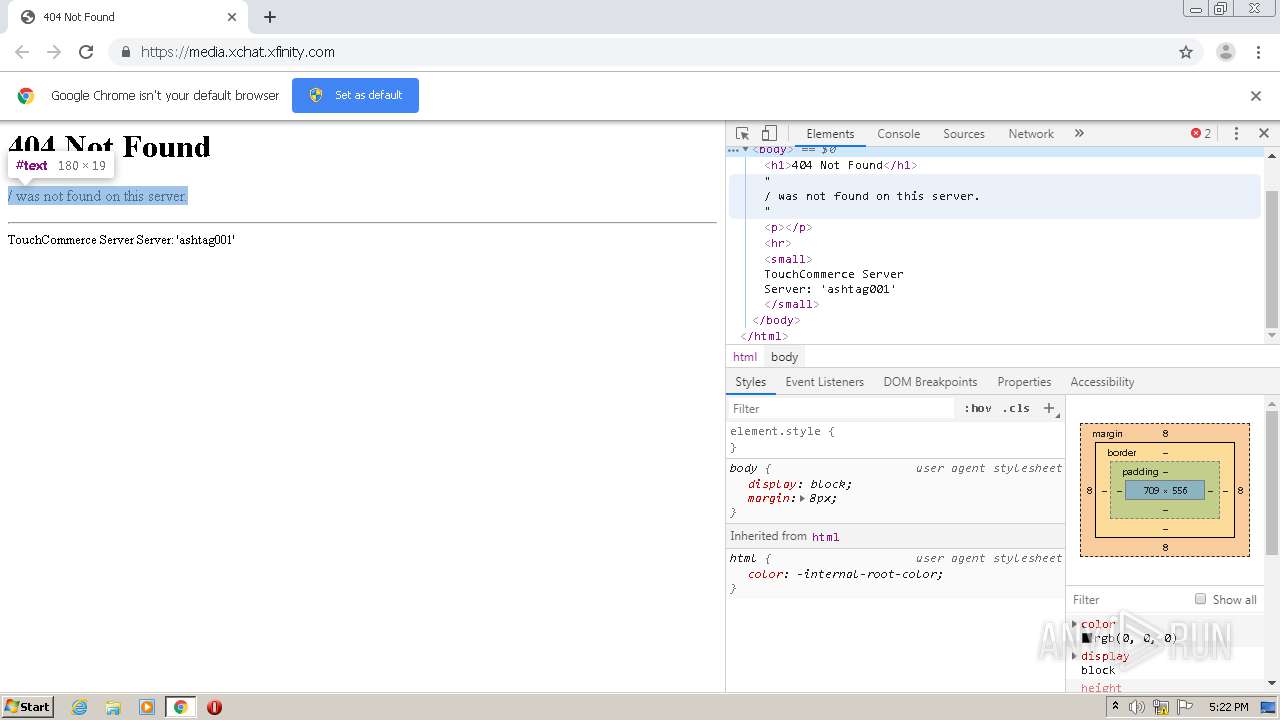Show more DevTools panels
The height and width of the screenshot is (720, 1280).
[x=1079, y=133]
